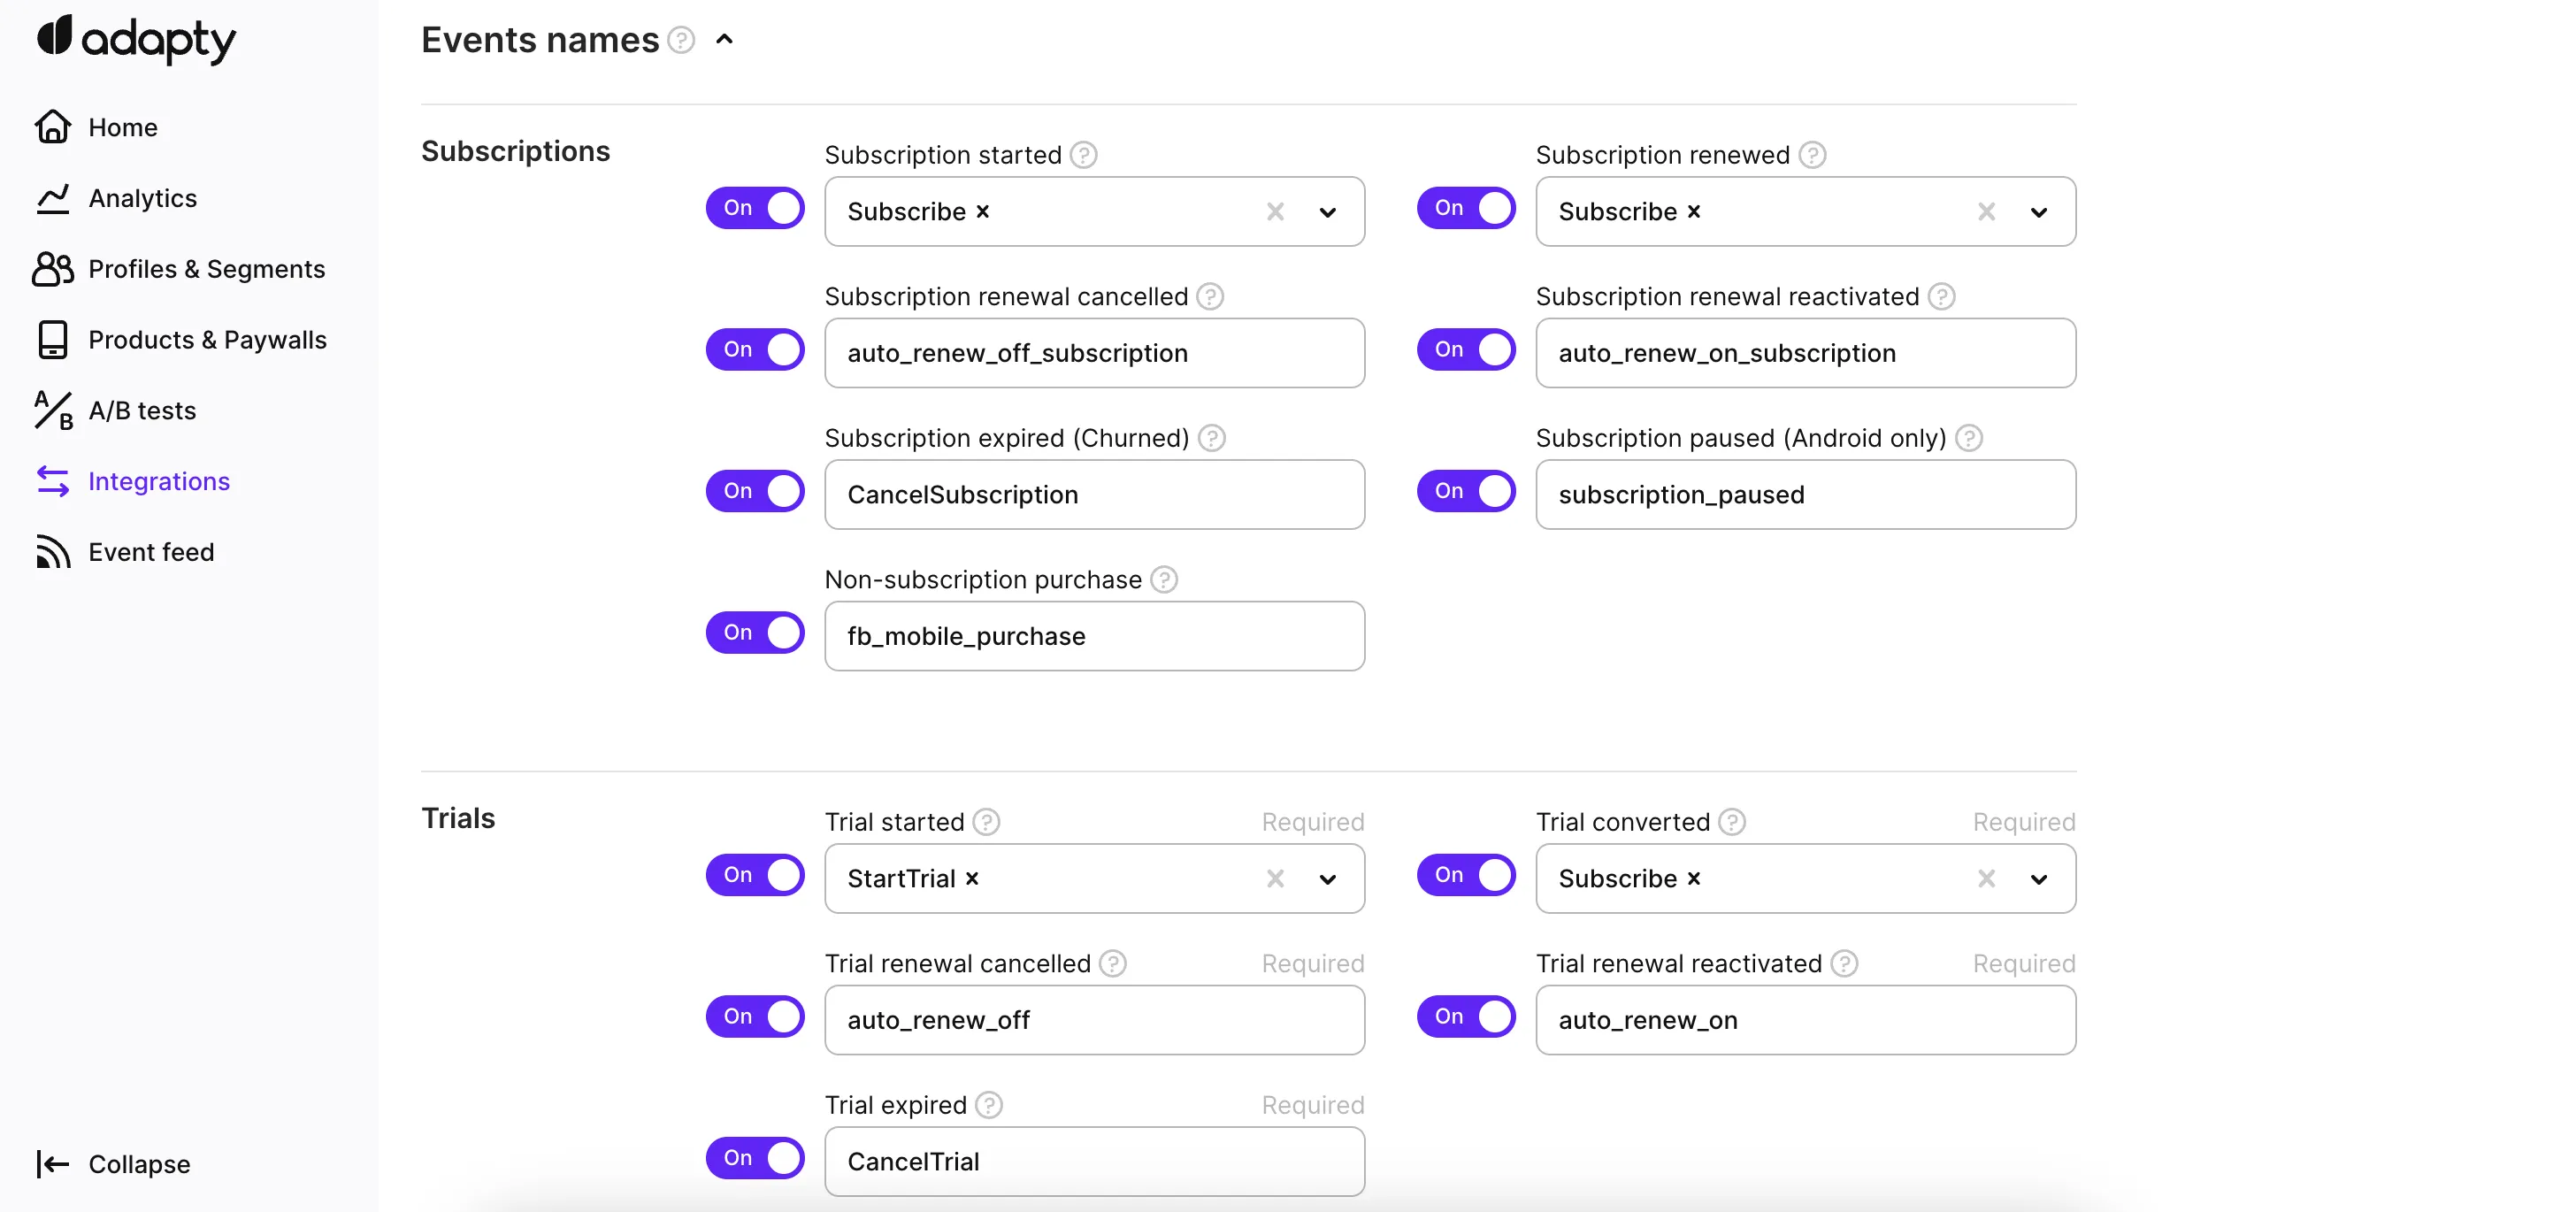The width and height of the screenshot is (2576, 1212).
Task: Collapse the Events names section chevron
Action: coord(725,40)
